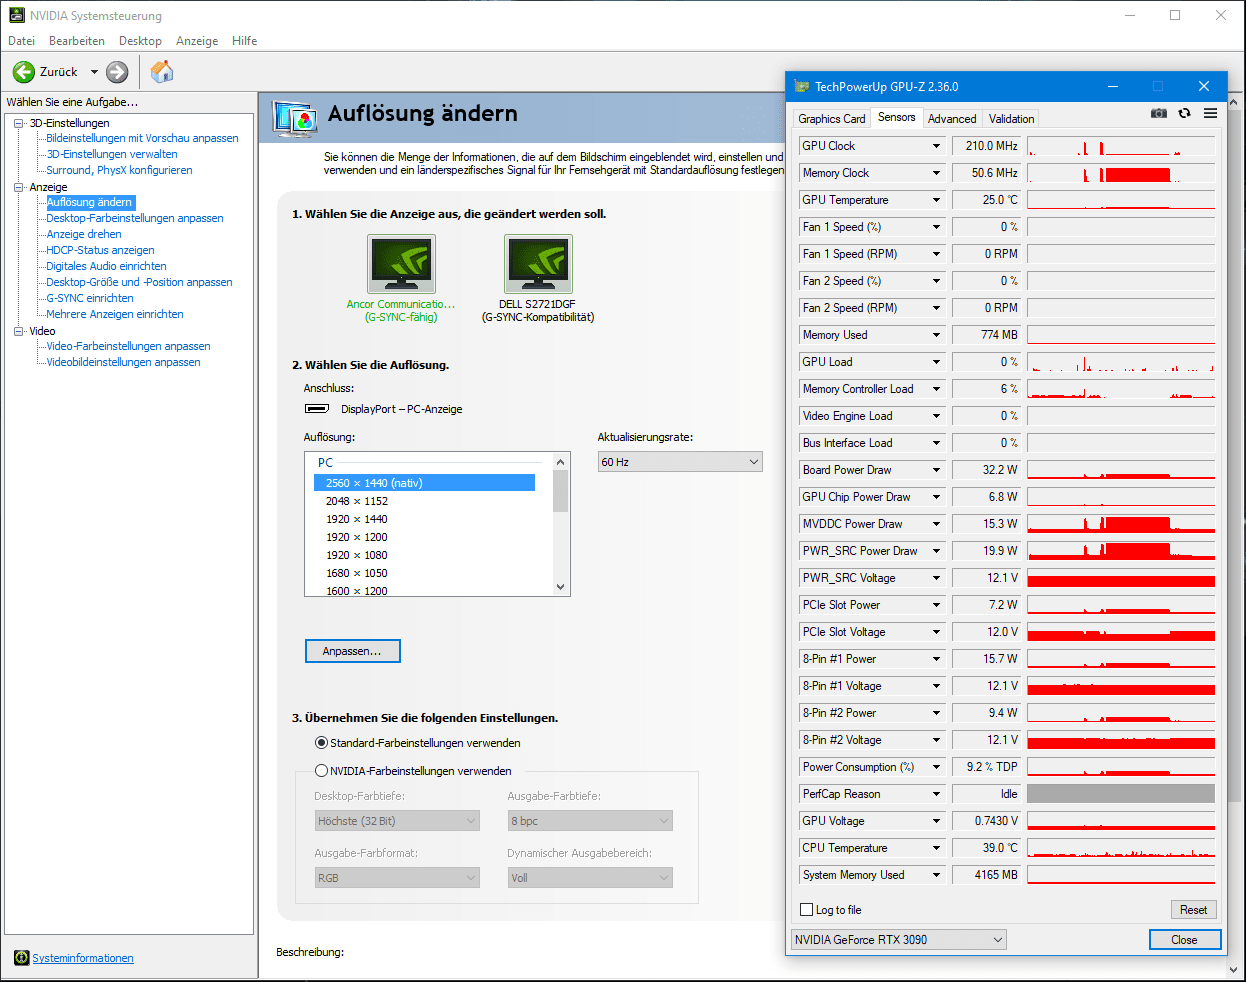1246x982 pixels.
Task: Collapse the Anzeige tree node
Action: pyautogui.click(x=18, y=187)
